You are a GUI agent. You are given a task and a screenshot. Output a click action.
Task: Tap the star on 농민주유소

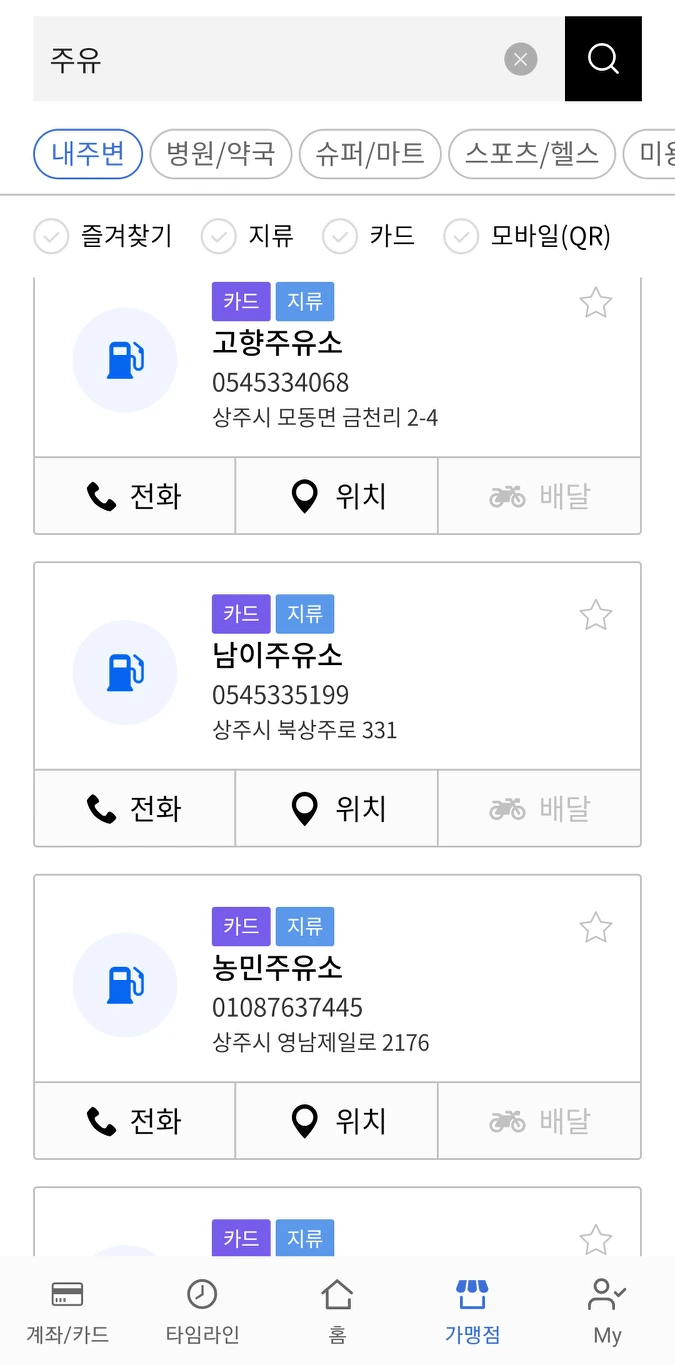click(596, 928)
